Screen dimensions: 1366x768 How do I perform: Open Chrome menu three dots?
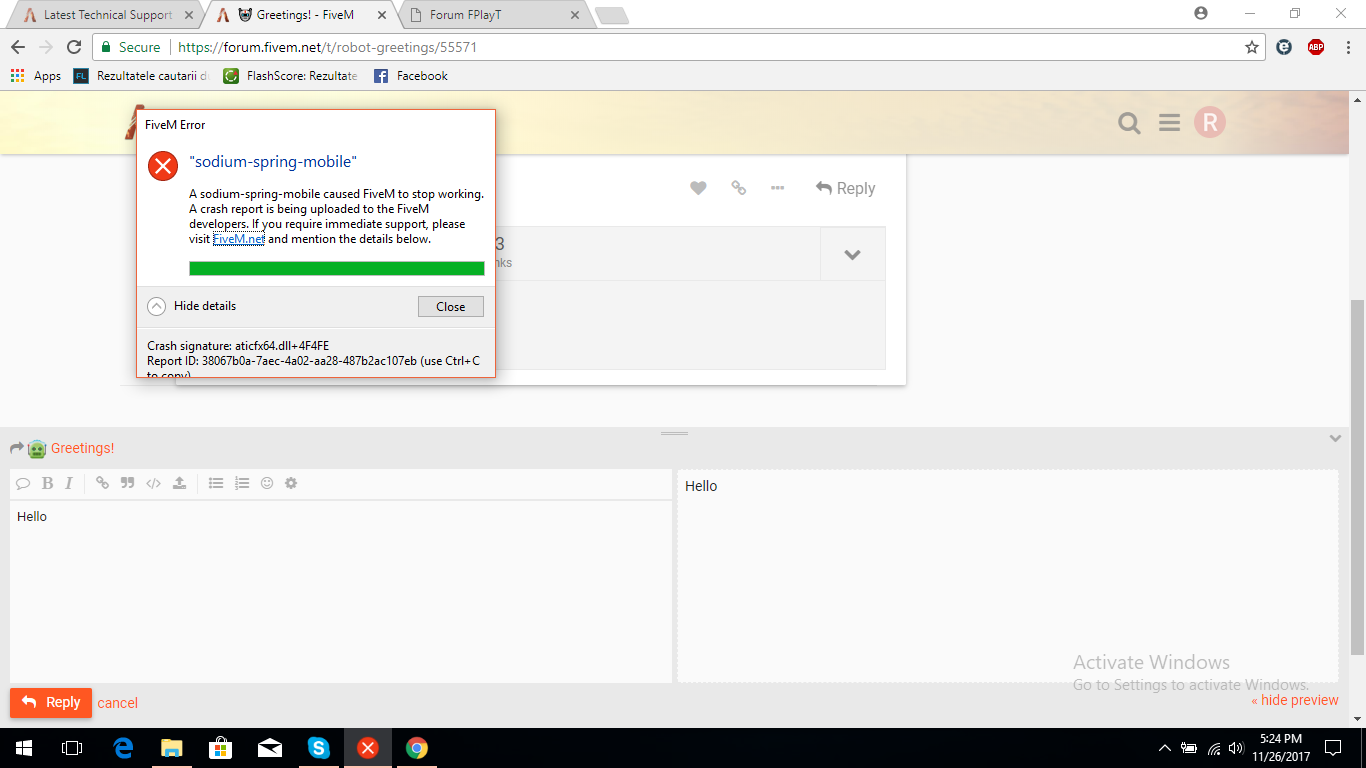[1347, 47]
